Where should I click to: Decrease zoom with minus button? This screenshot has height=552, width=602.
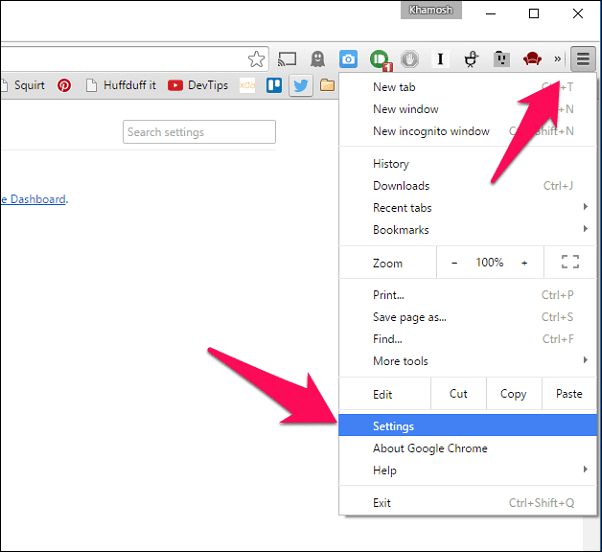(x=454, y=263)
